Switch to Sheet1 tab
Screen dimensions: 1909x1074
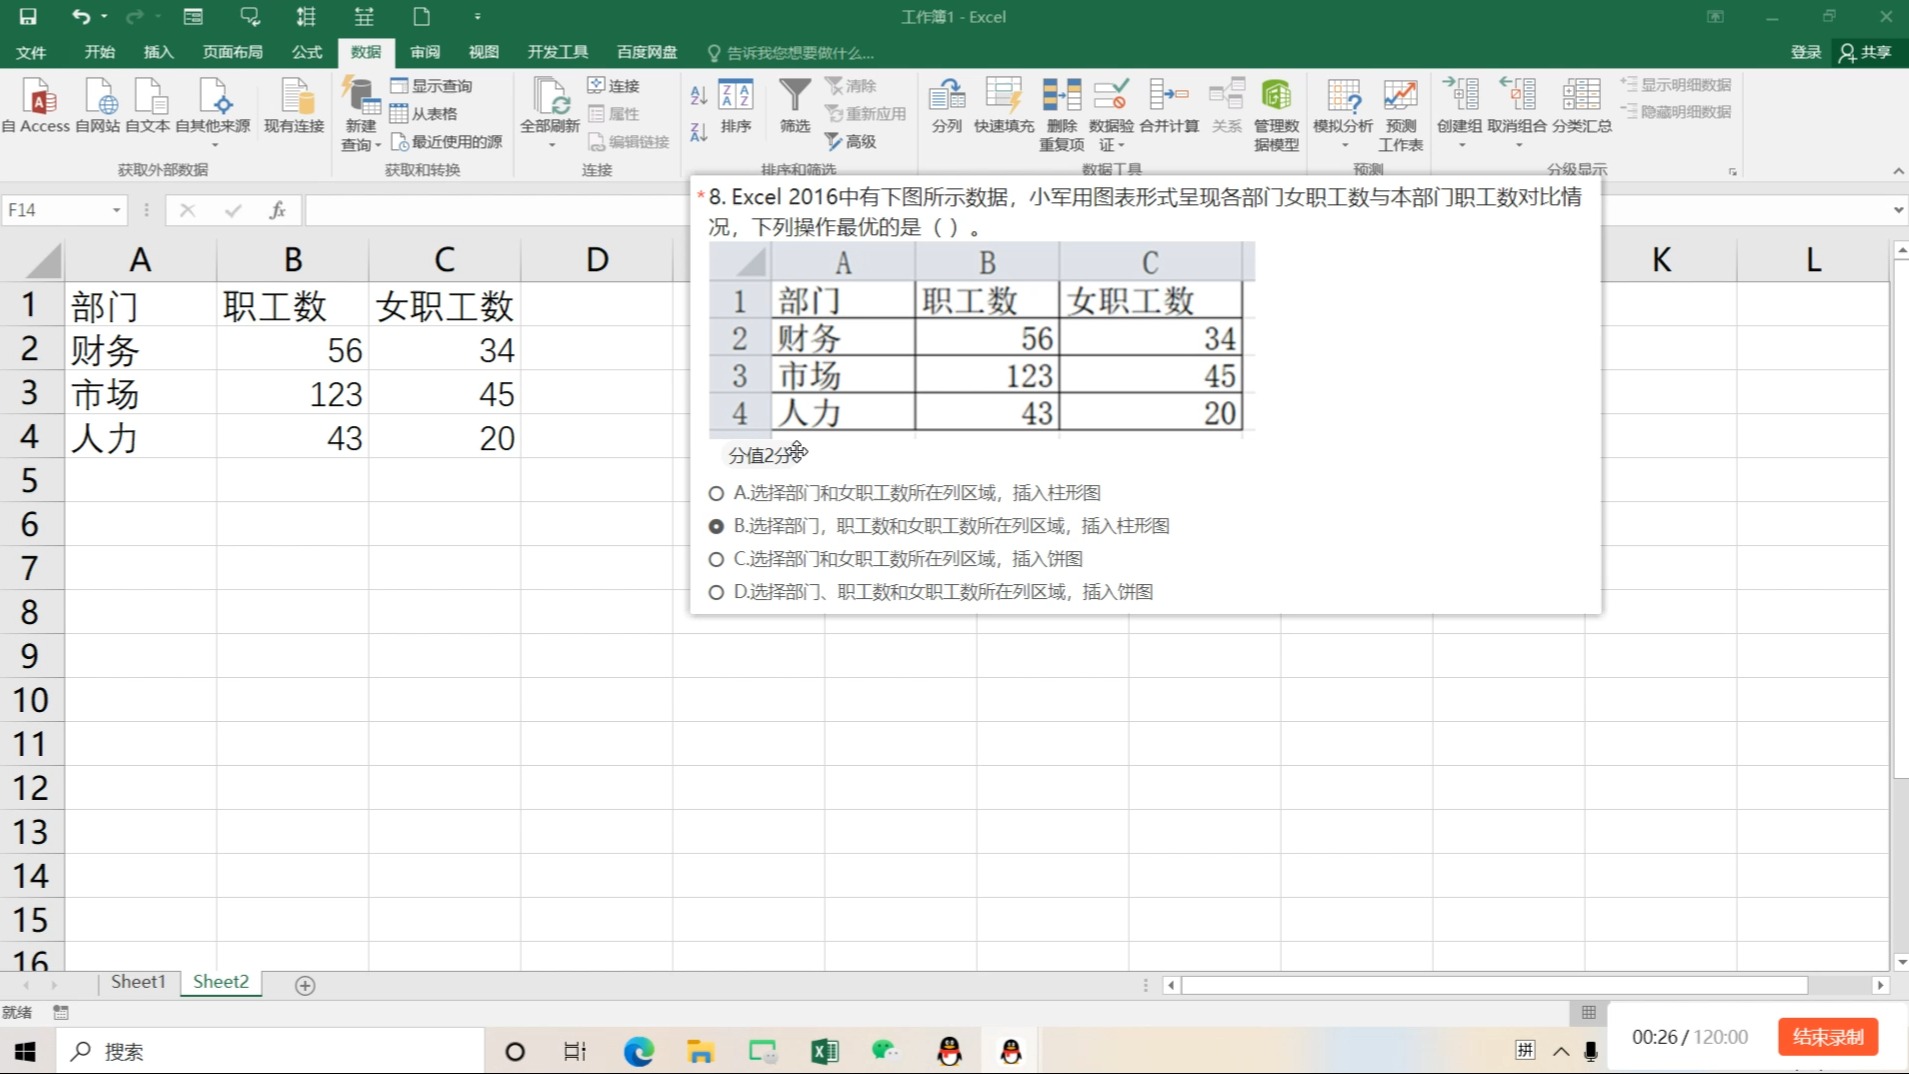(138, 982)
